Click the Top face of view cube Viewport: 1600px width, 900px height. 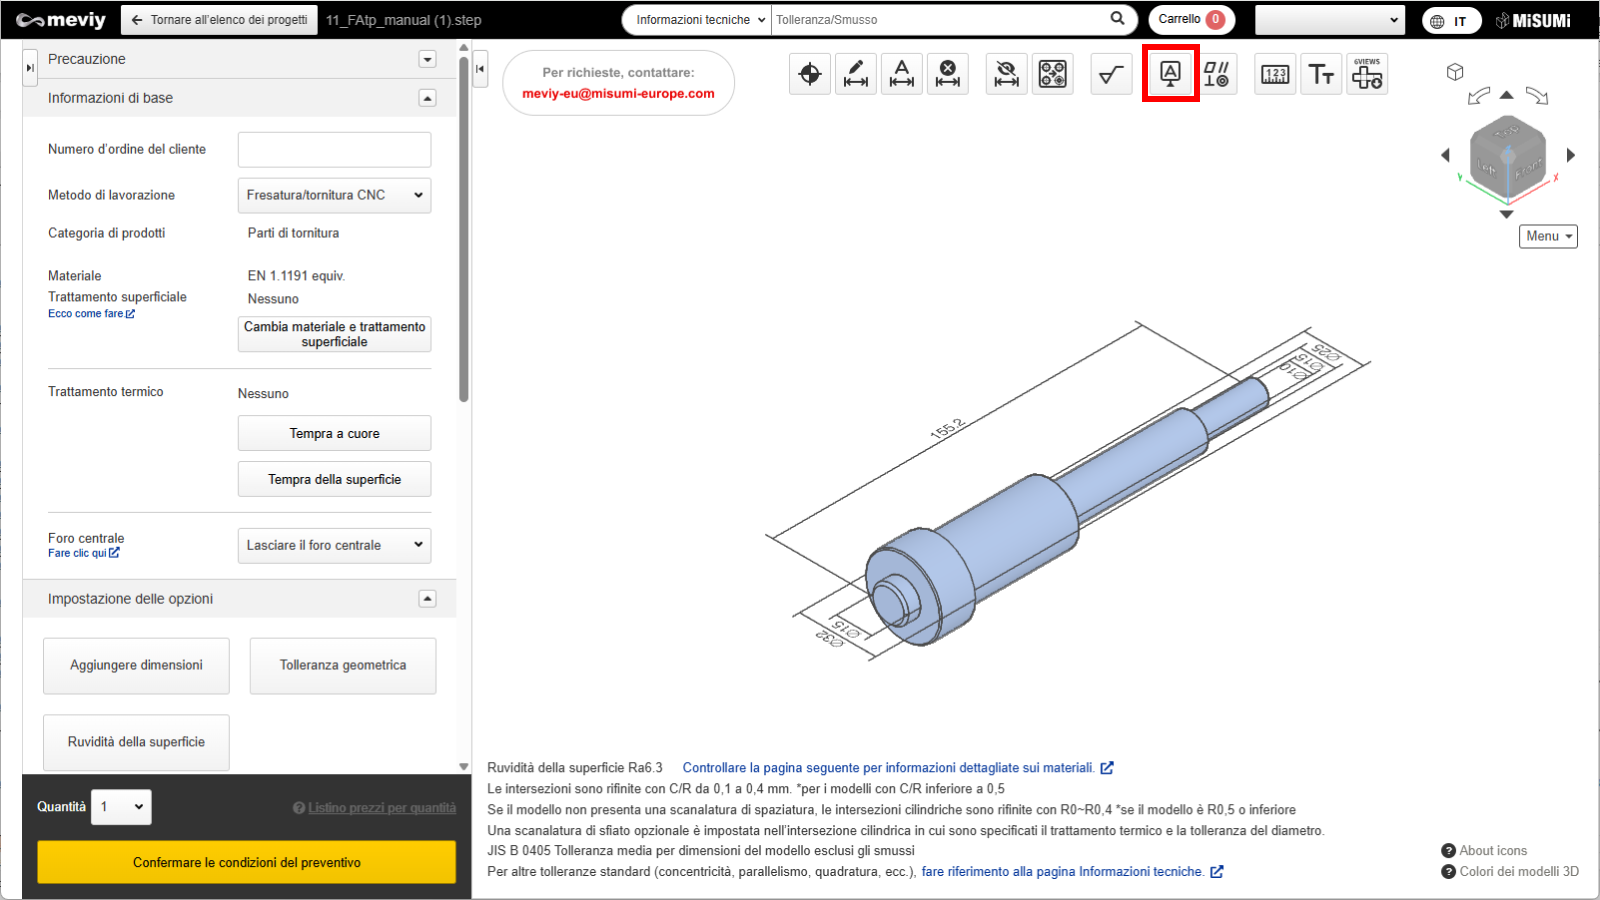1506,131
